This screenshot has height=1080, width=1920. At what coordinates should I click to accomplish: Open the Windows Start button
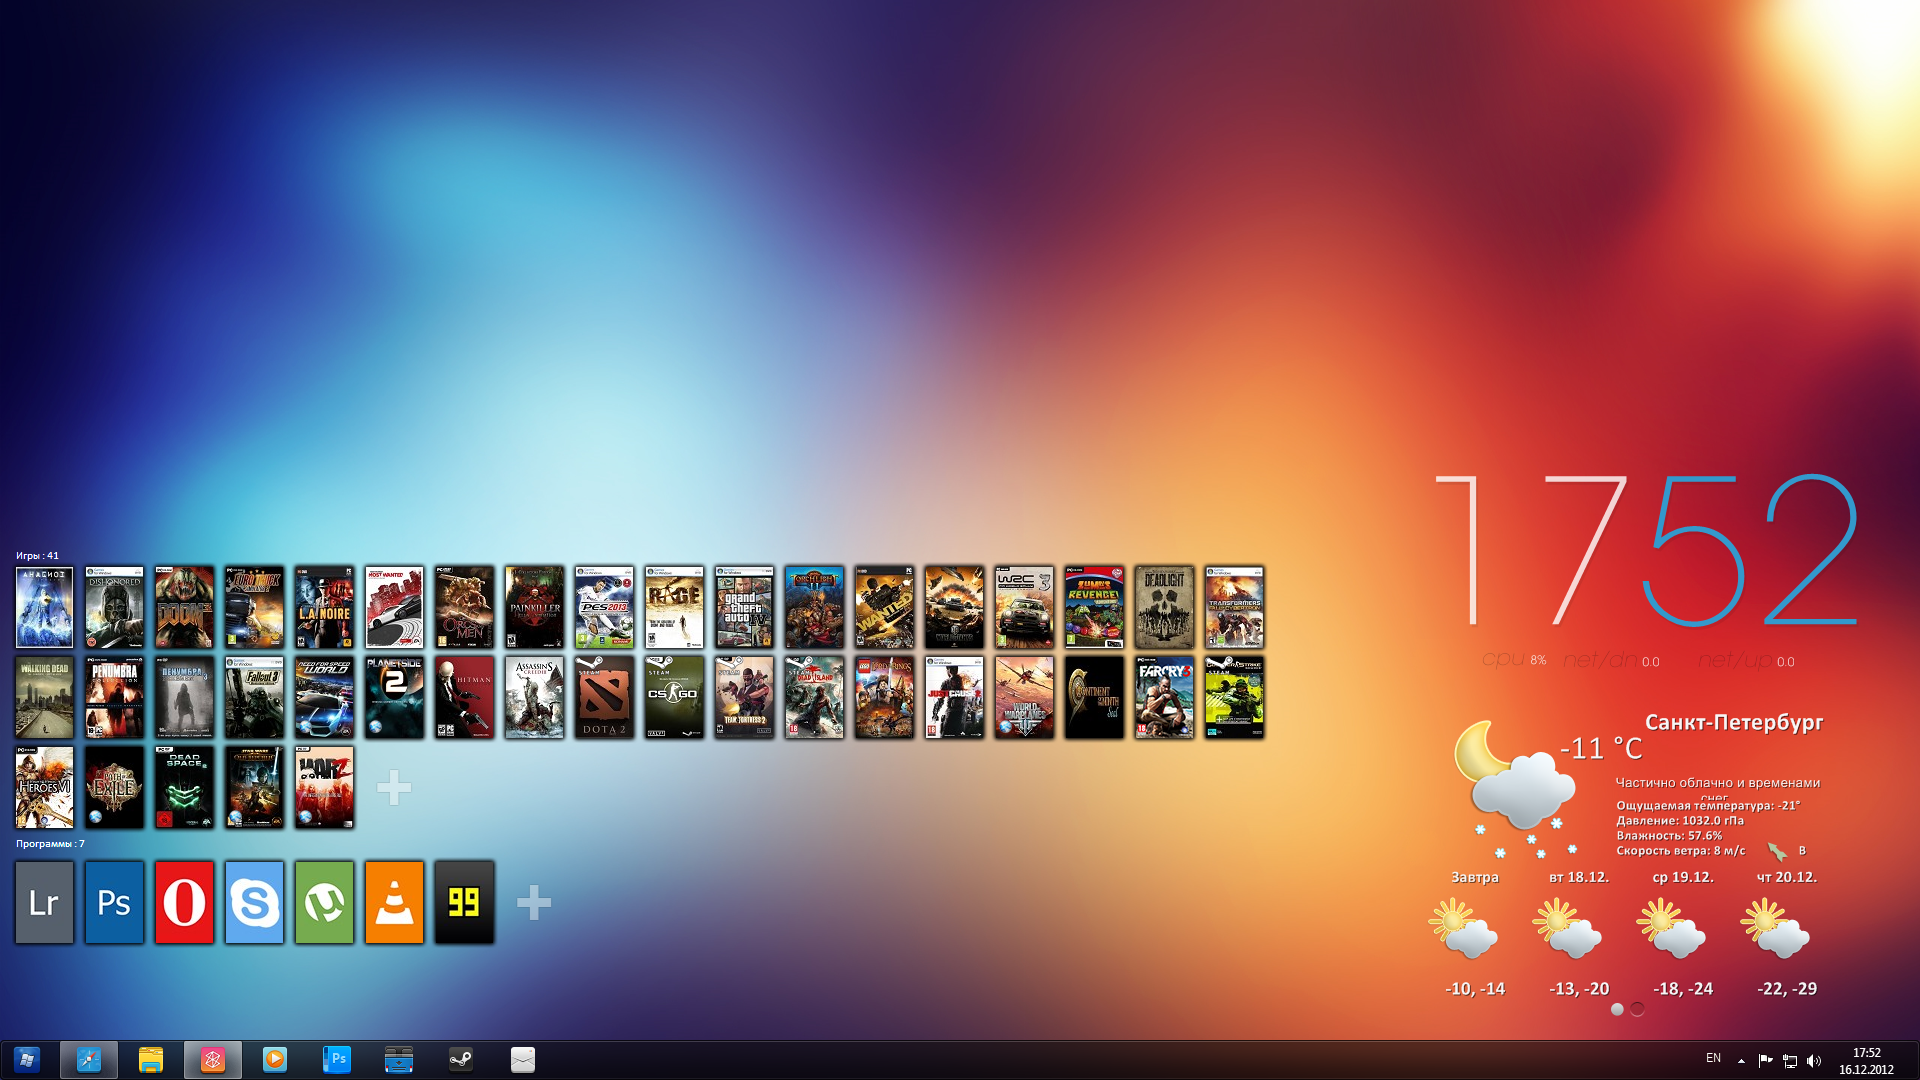(27, 1059)
